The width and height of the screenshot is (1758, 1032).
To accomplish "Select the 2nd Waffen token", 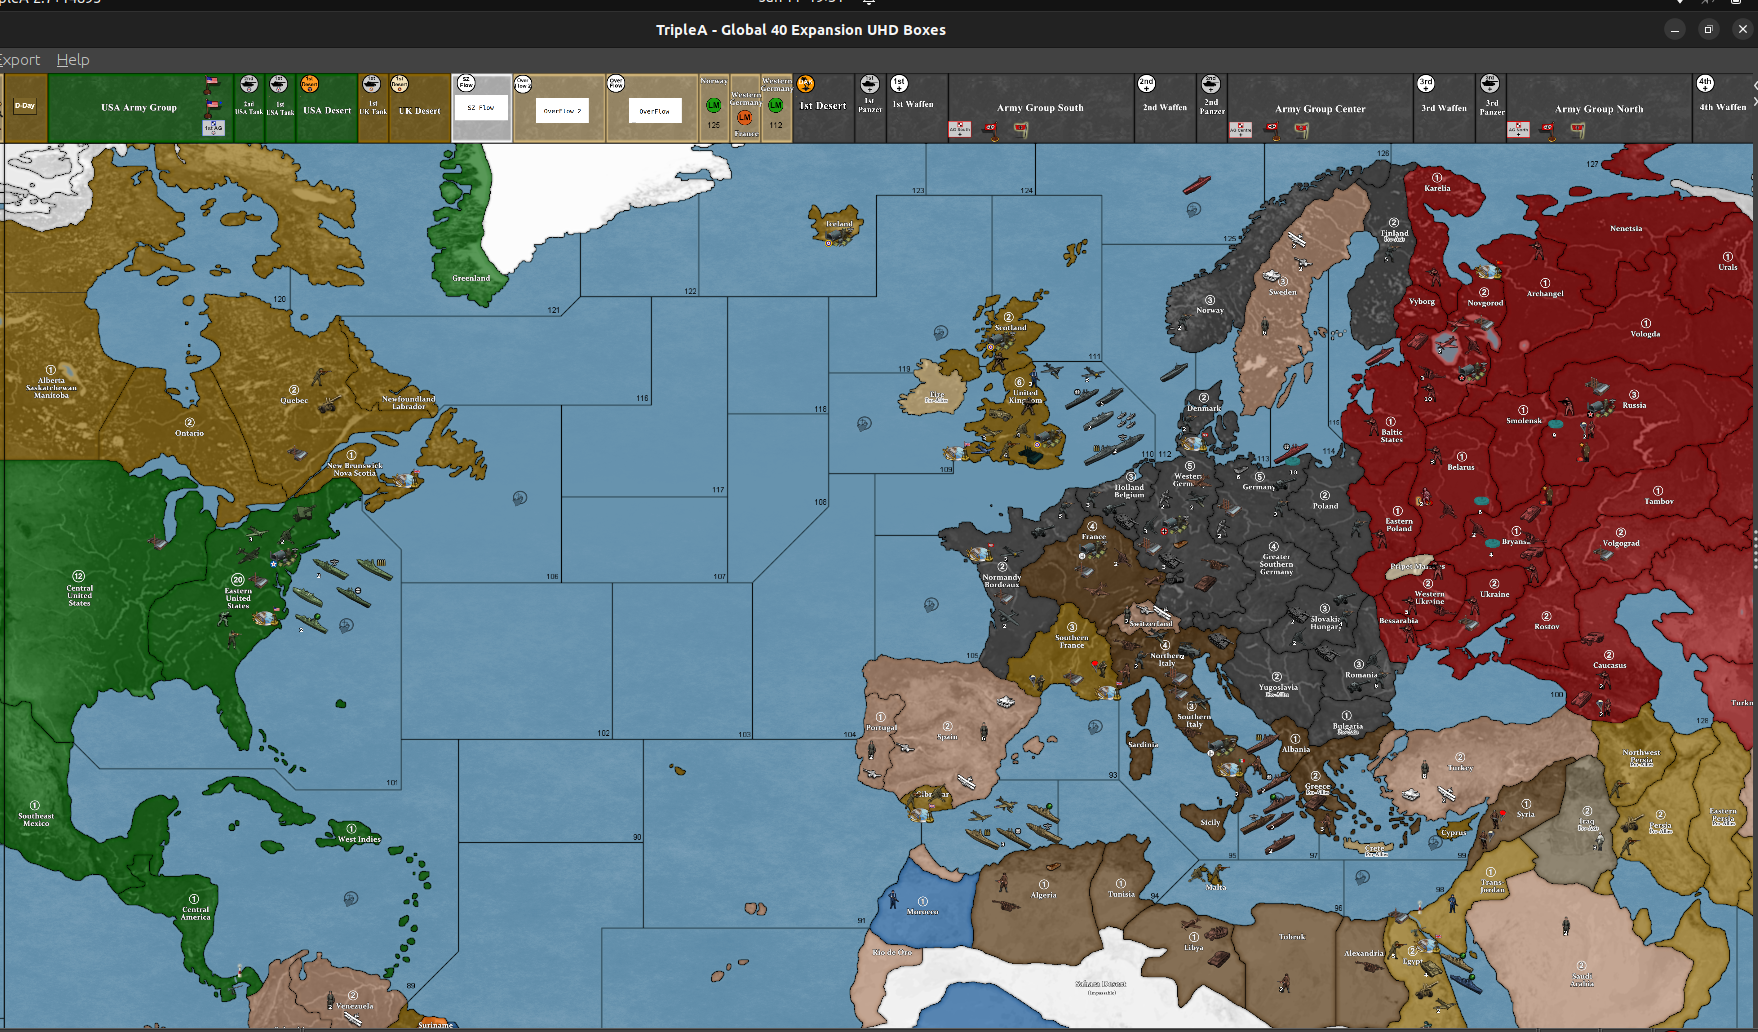I will (x=1146, y=84).
